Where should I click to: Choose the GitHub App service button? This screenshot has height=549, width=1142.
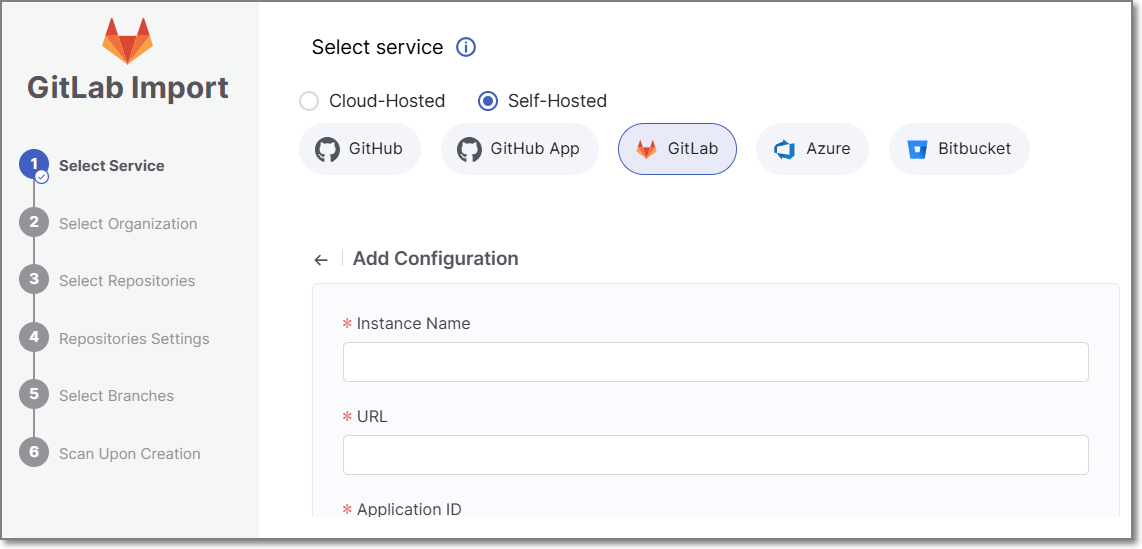[x=519, y=149]
